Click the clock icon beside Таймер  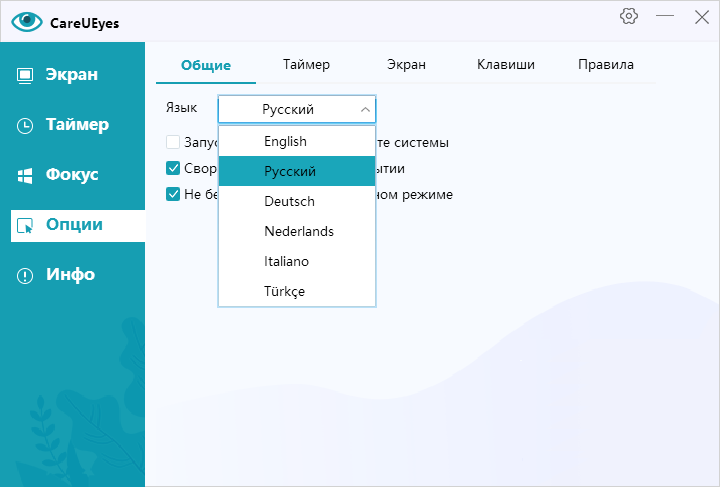click(25, 126)
